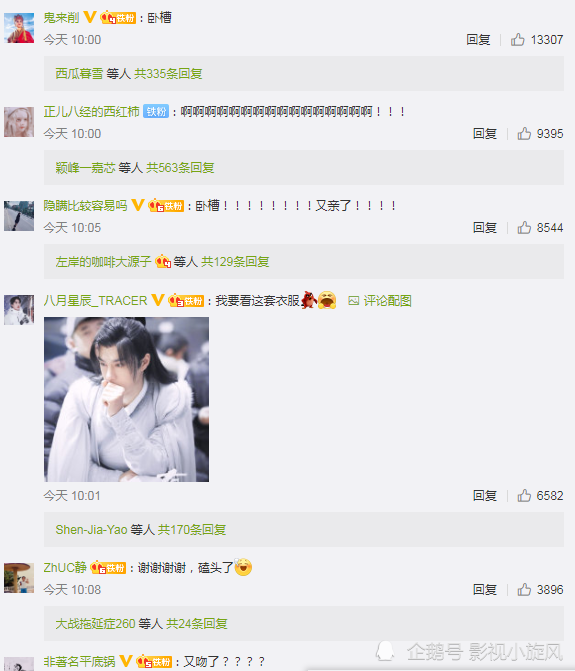Reply to 隐瞒比较容易吗's comment

[x=485, y=227]
